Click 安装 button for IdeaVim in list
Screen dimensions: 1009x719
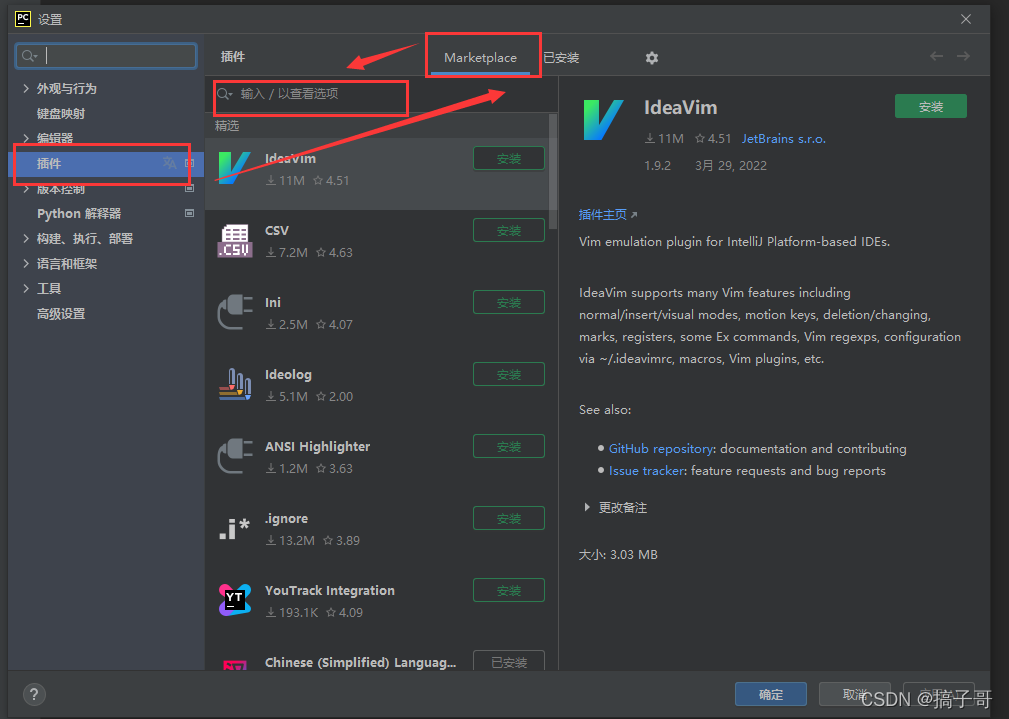coord(509,158)
